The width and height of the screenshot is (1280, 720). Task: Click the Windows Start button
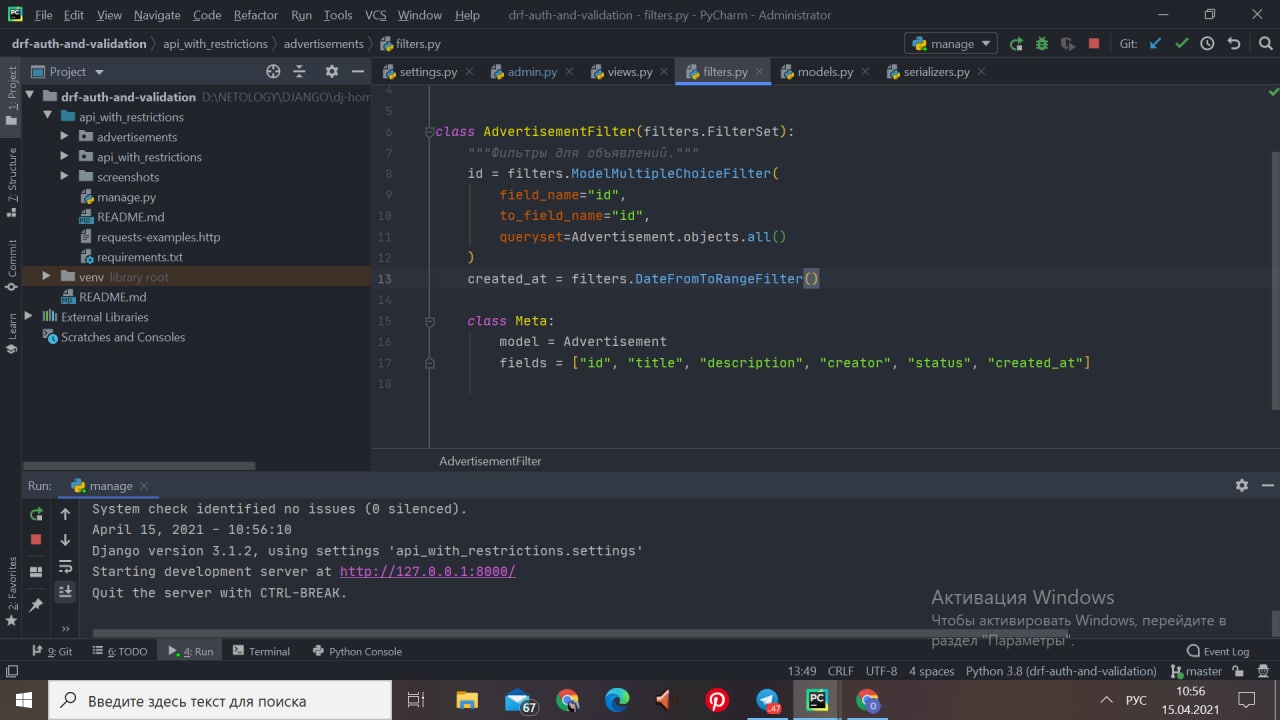click(x=23, y=700)
